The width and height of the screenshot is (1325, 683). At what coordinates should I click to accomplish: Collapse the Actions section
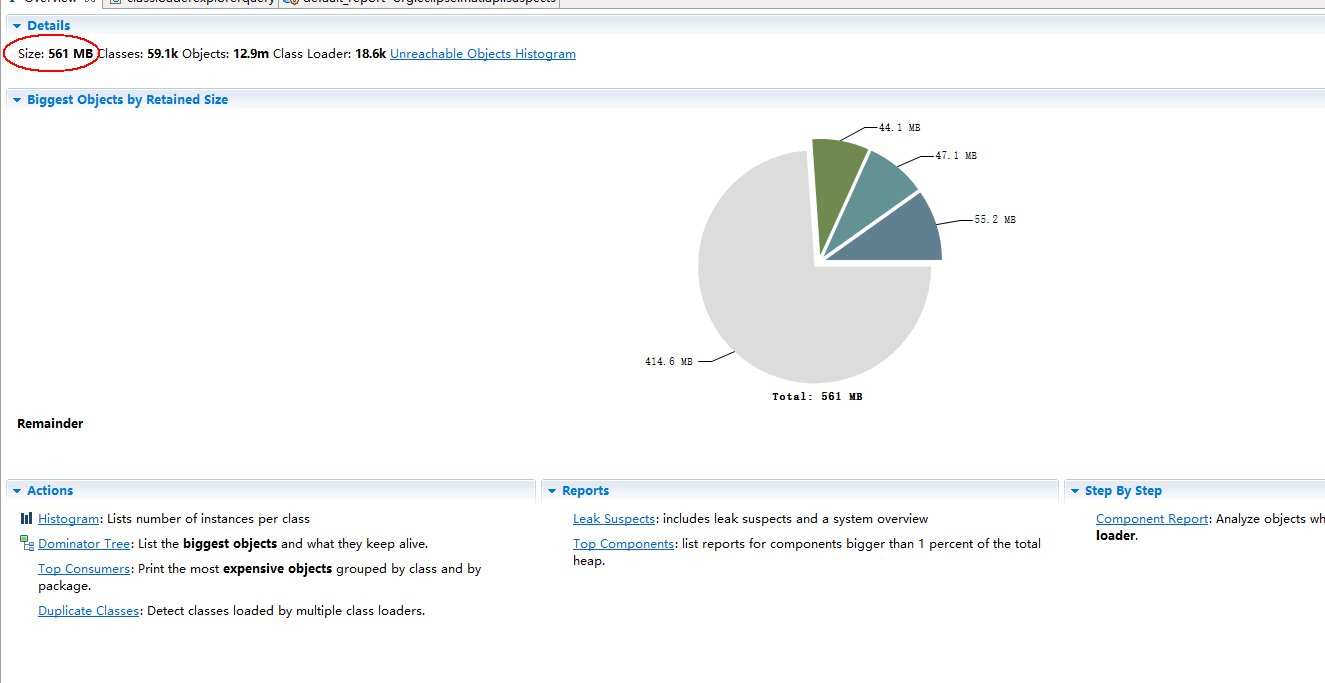17,491
